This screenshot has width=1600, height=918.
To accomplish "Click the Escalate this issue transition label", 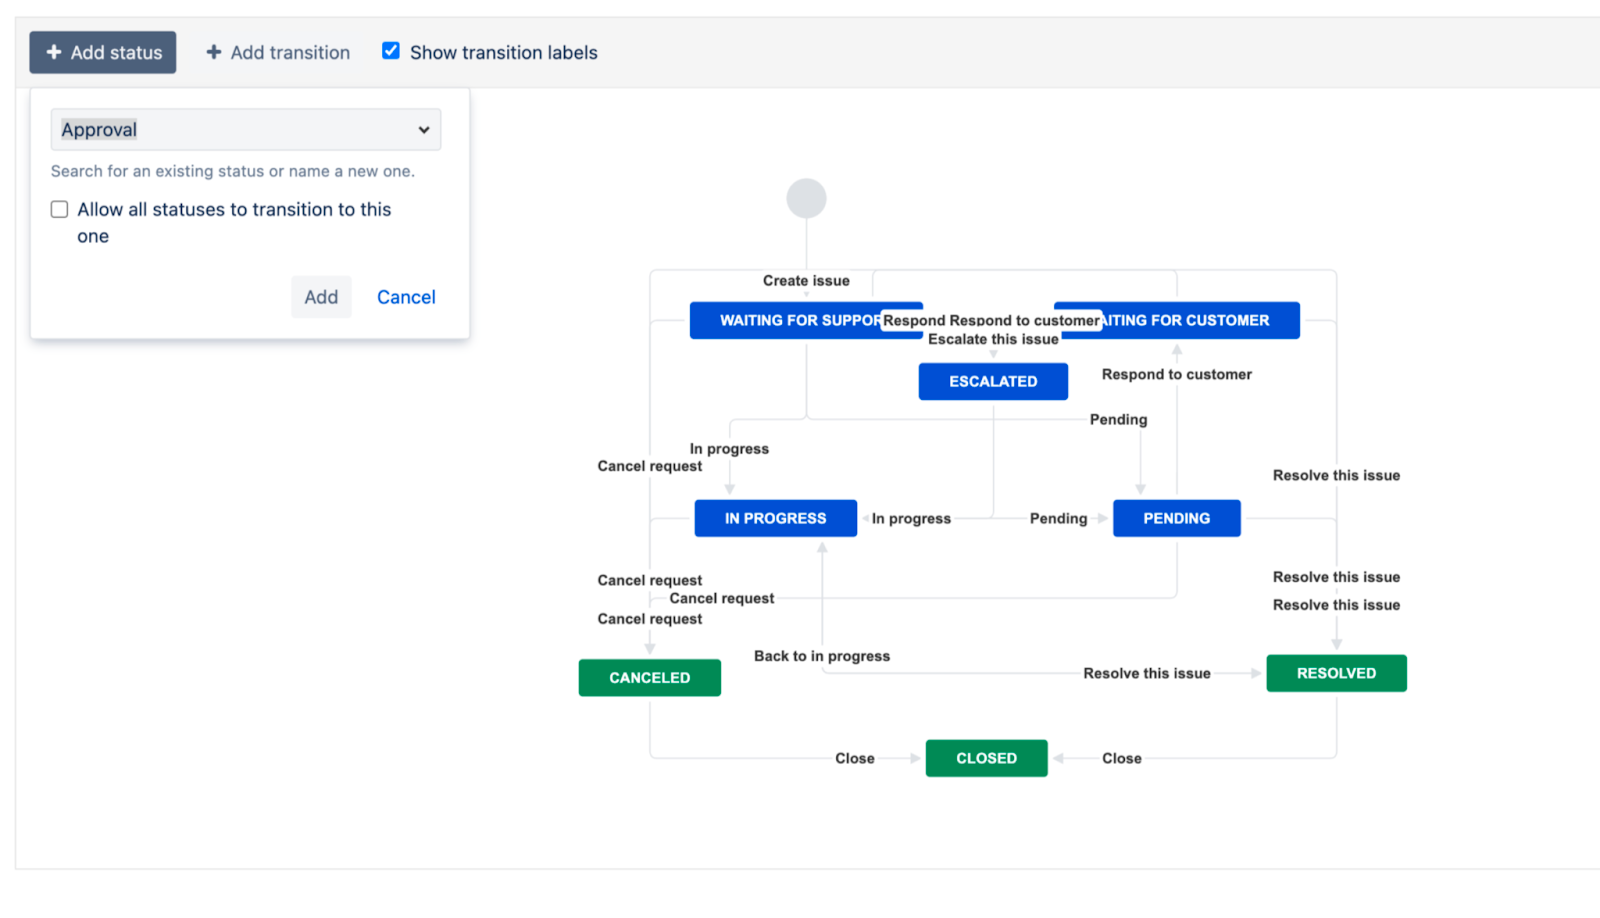I will (993, 339).
